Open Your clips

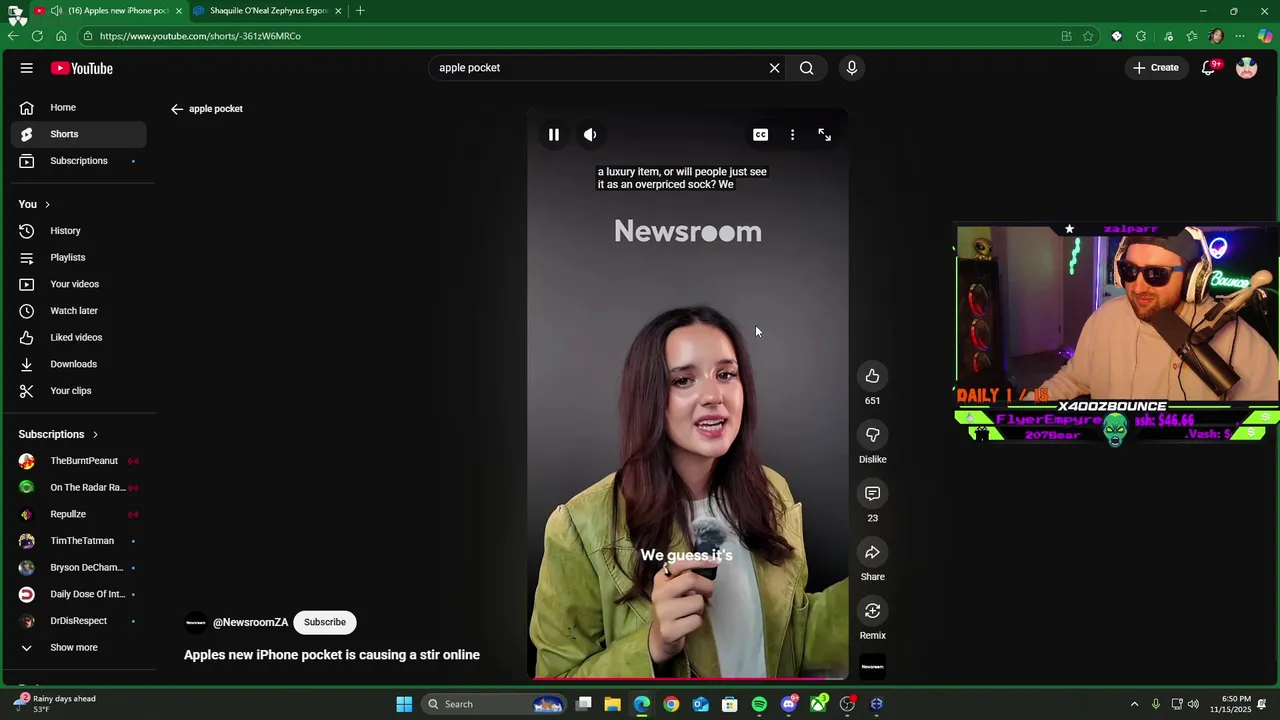[x=78, y=391]
